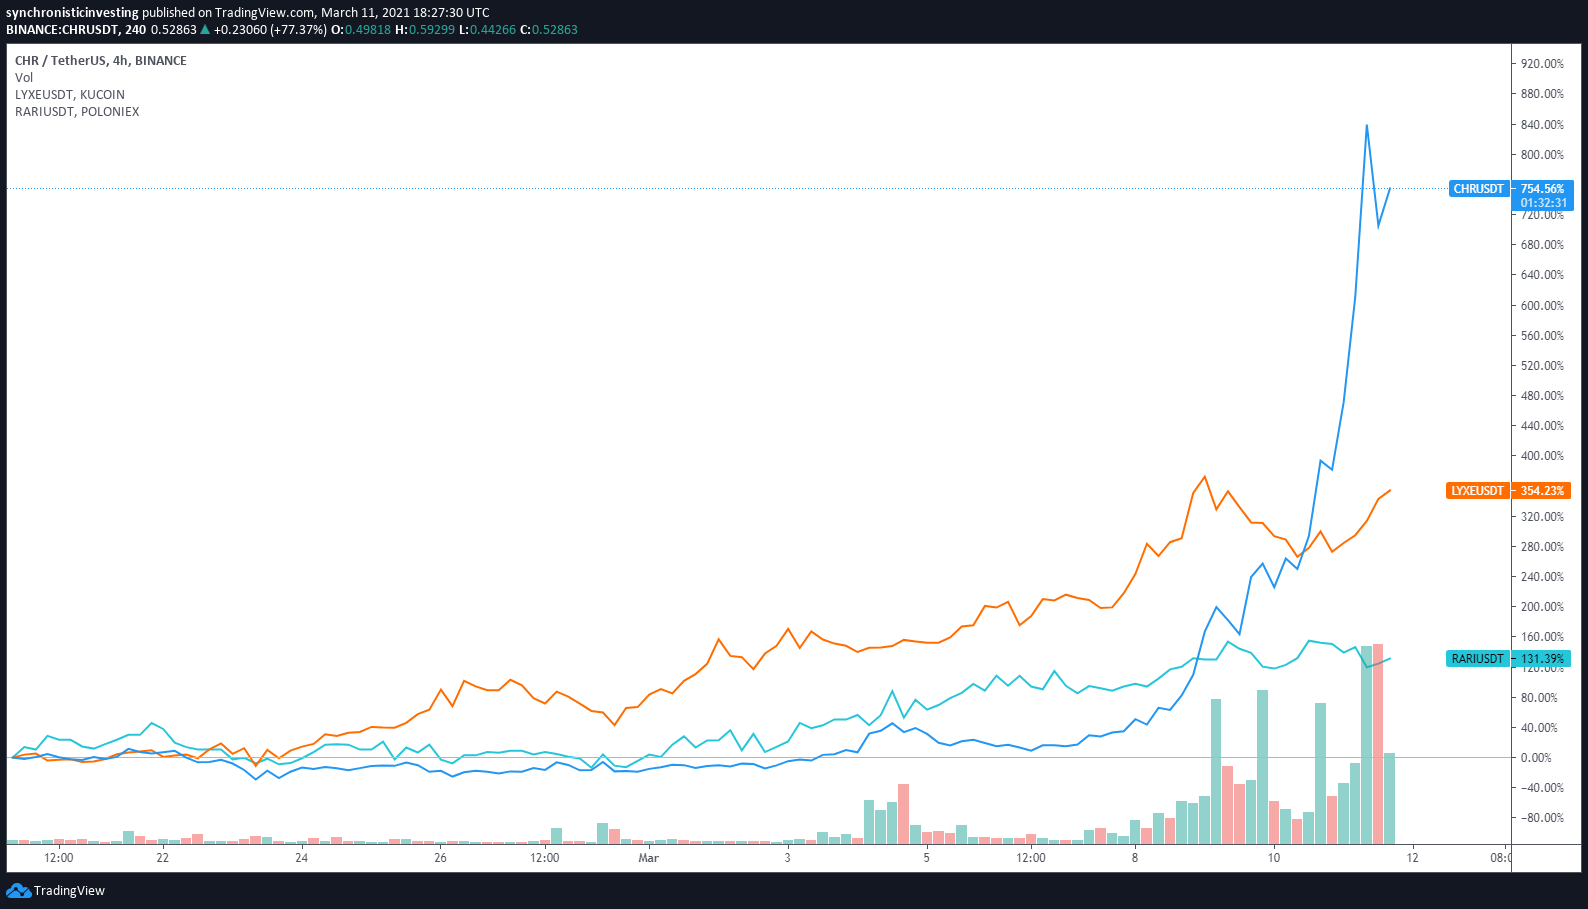The image size is (1588, 909).
Task: Click the '26' date on time axis
Action: [x=441, y=858]
